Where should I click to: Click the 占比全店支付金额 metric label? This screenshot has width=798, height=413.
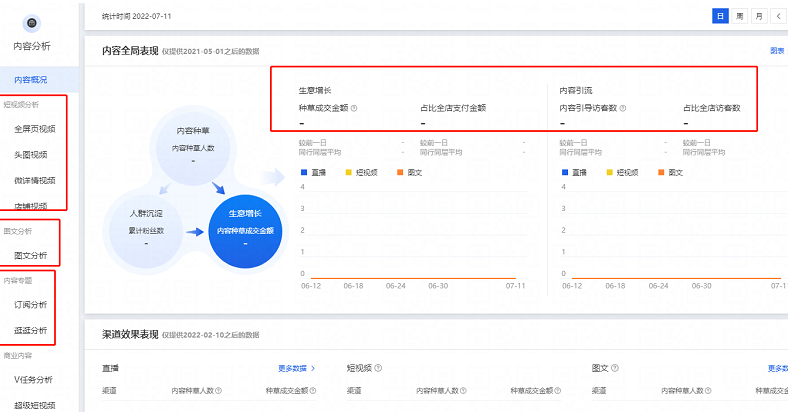coord(453,108)
